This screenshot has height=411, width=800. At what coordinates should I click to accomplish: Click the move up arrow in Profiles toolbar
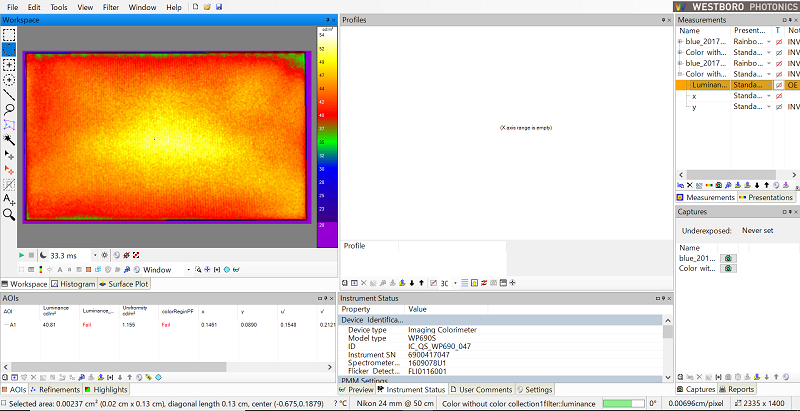click(421, 283)
